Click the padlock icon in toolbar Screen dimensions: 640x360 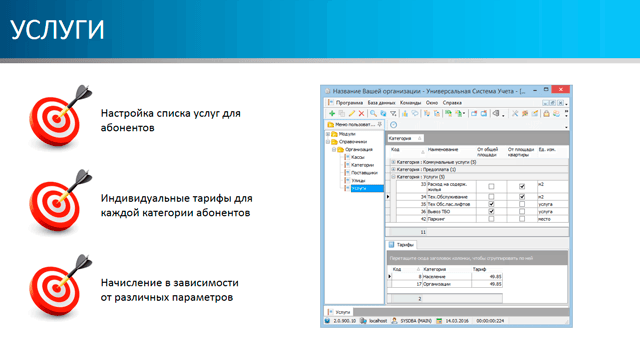(546, 113)
